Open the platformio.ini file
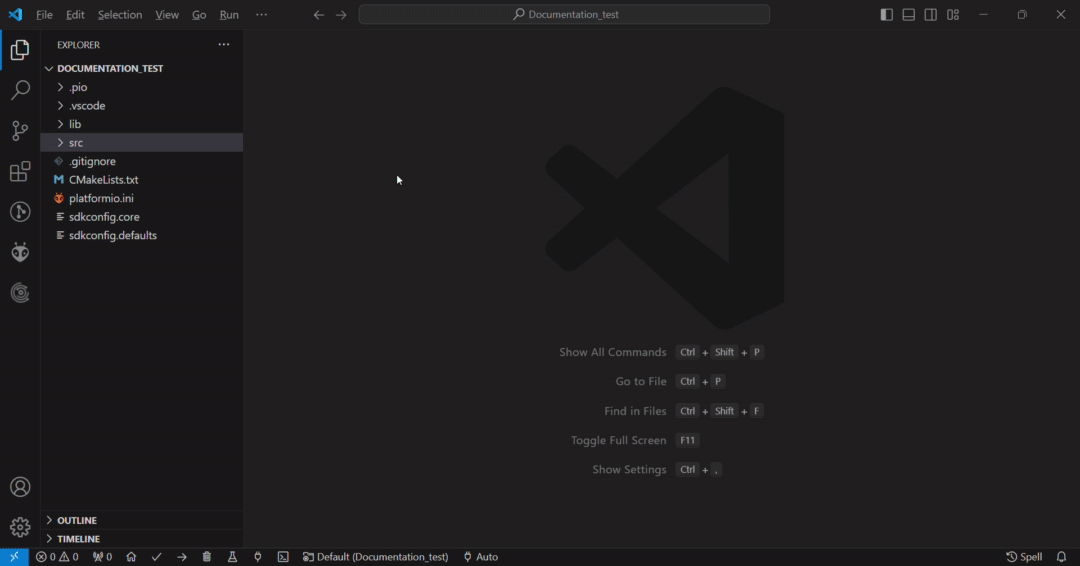The width and height of the screenshot is (1080, 566). 101,198
